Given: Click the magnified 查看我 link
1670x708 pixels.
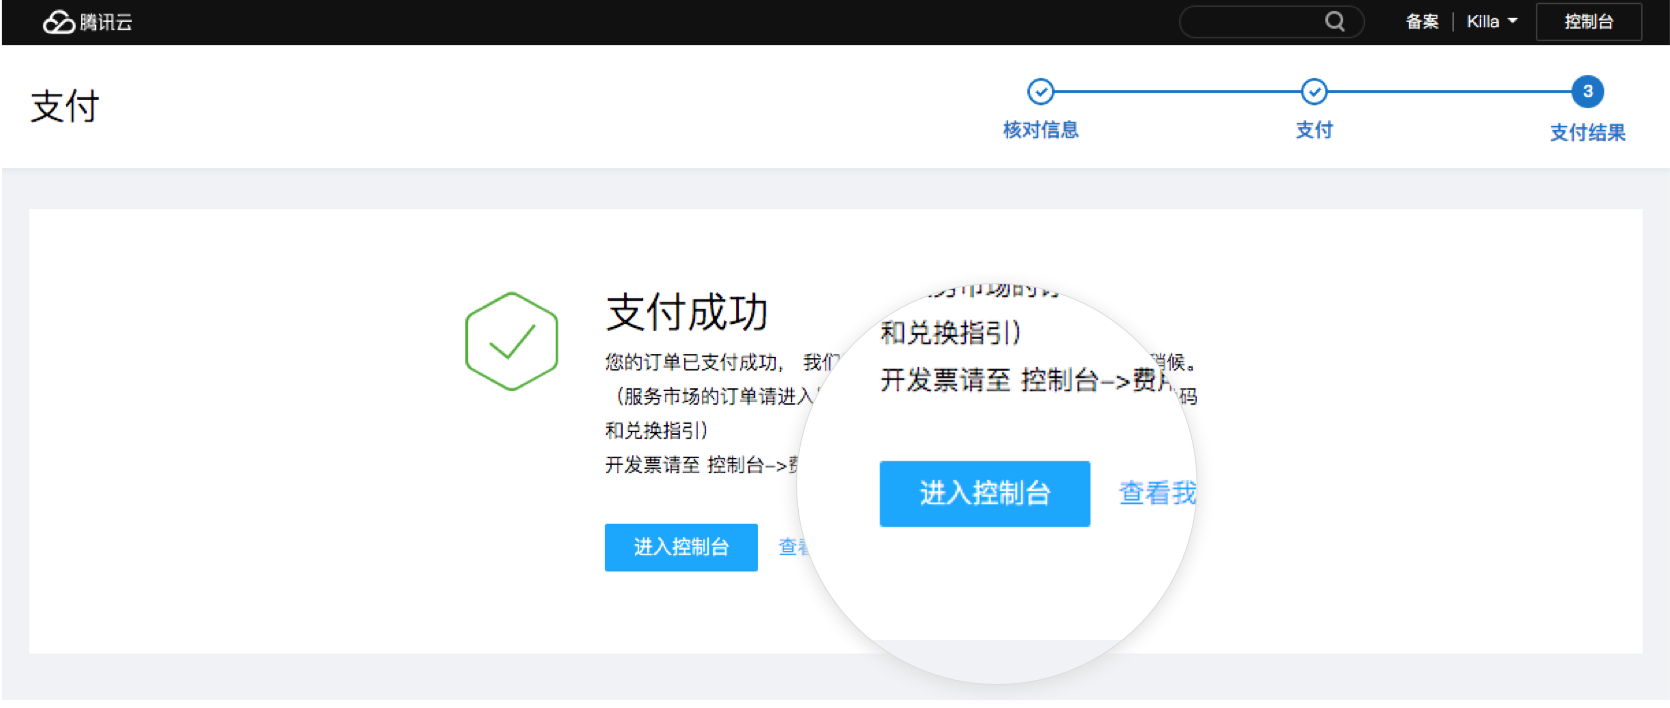Looking at the screenshot, I should point(1156,493).
